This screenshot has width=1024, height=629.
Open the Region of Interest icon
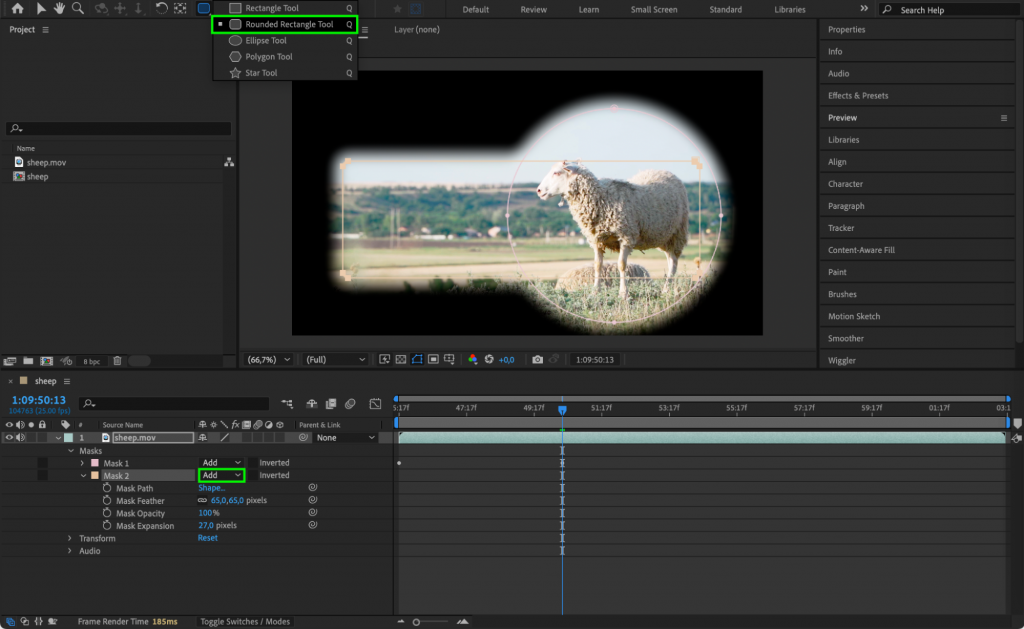click(x=434, y=360)
